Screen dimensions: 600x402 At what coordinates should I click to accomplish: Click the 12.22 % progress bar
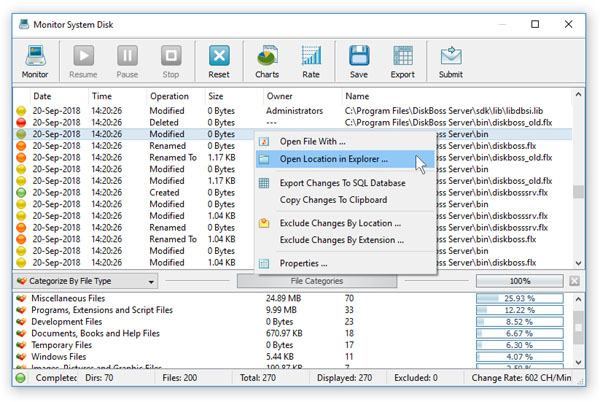click(x=520, y=310)
